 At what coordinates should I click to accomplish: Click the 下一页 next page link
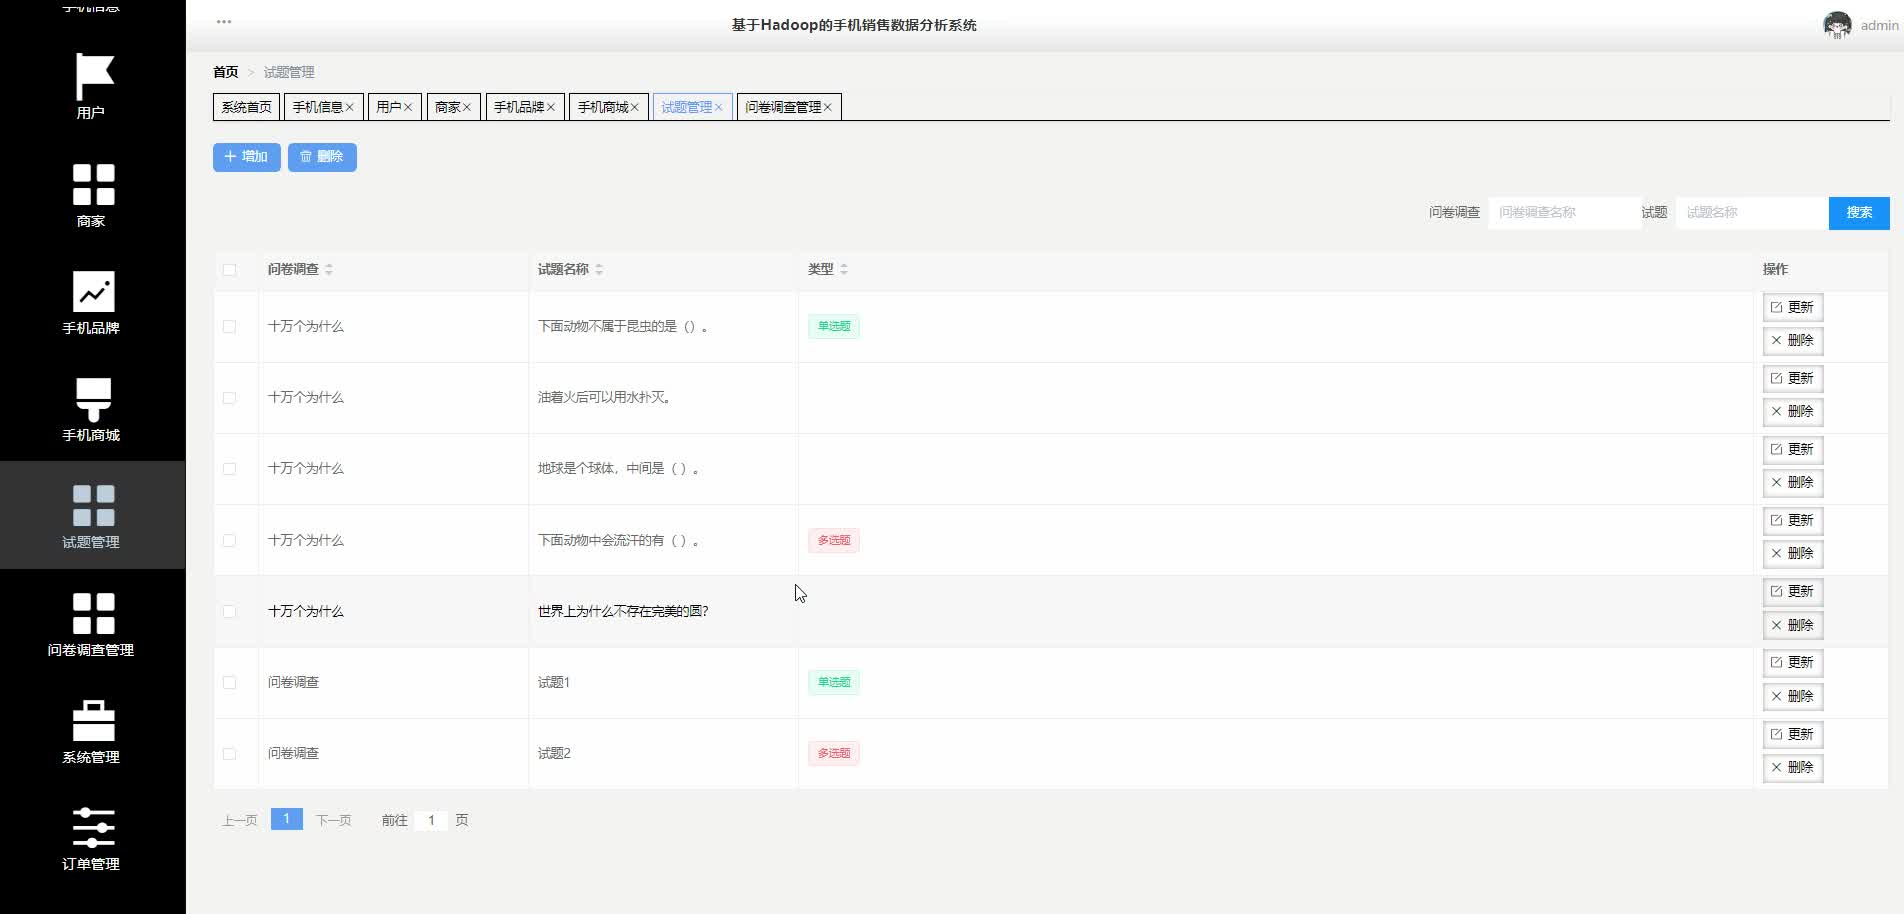(x=333, y=820)
